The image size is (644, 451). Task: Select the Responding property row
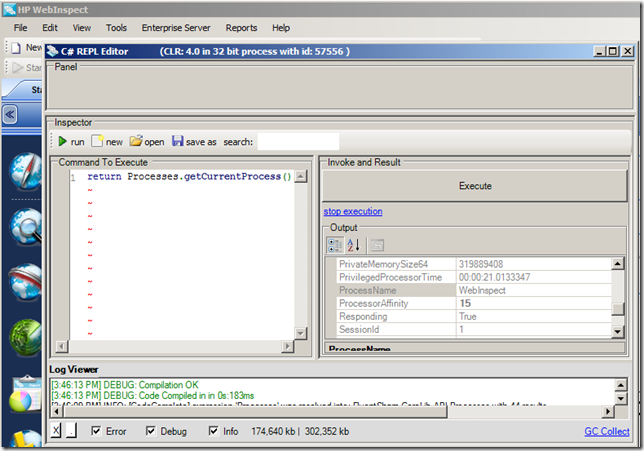tap(474, 317)
